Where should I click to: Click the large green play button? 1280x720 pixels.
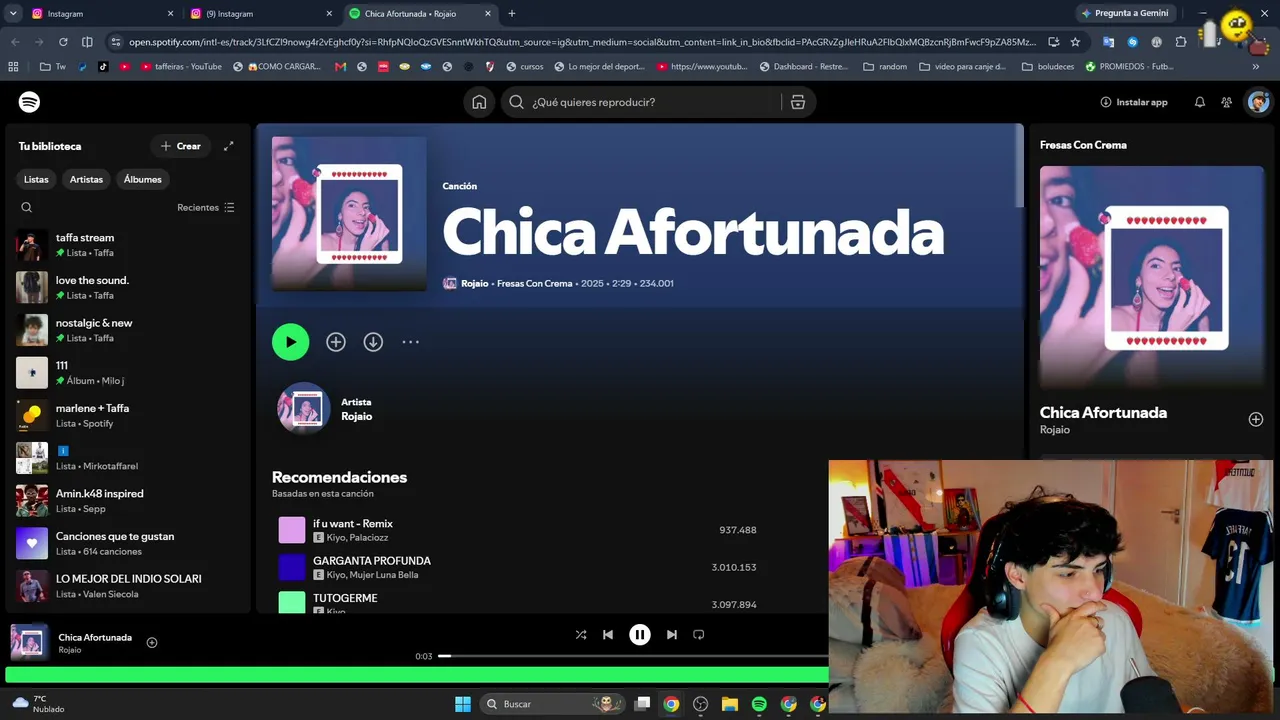click(290, 342)
